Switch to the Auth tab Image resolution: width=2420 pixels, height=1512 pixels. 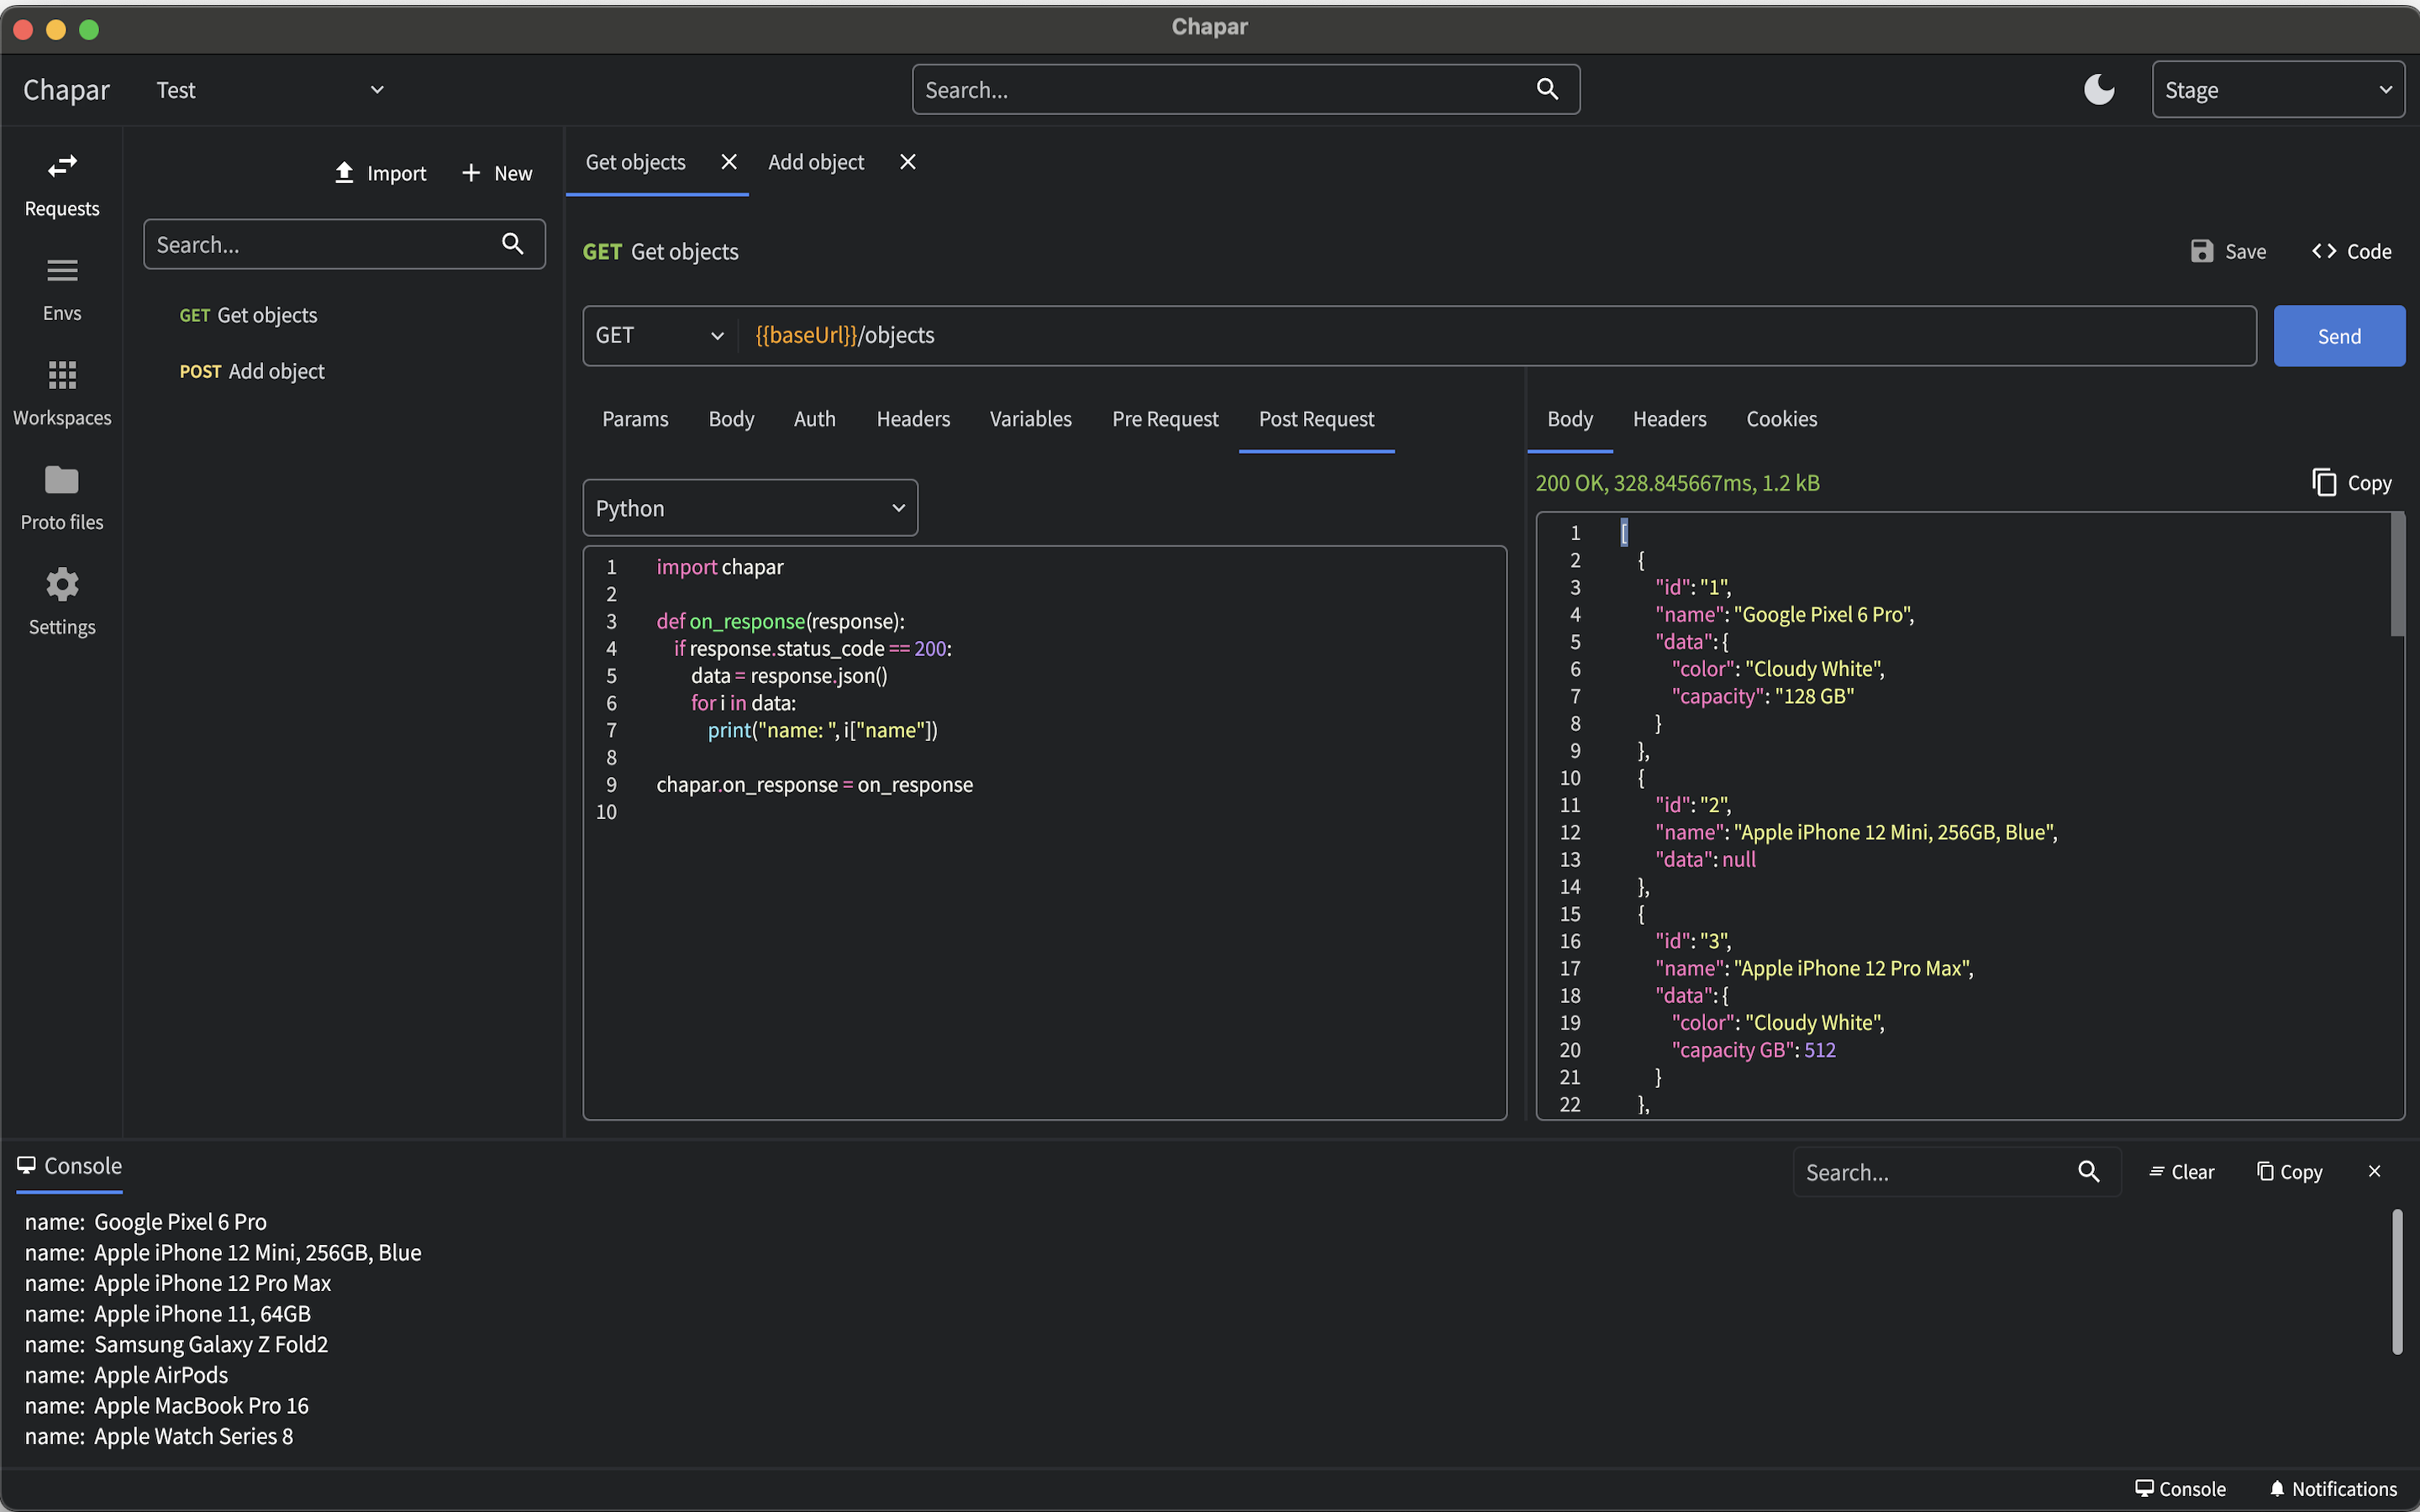point(814,419)
